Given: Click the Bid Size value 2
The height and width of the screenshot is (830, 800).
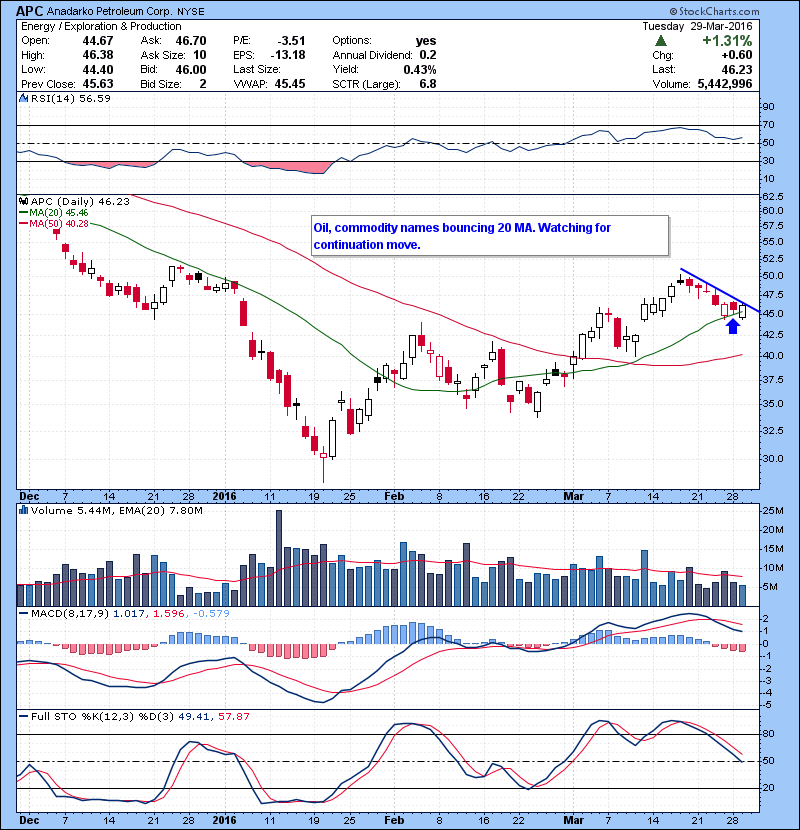Looking at the screenshot, I should [x=203, y=84].
